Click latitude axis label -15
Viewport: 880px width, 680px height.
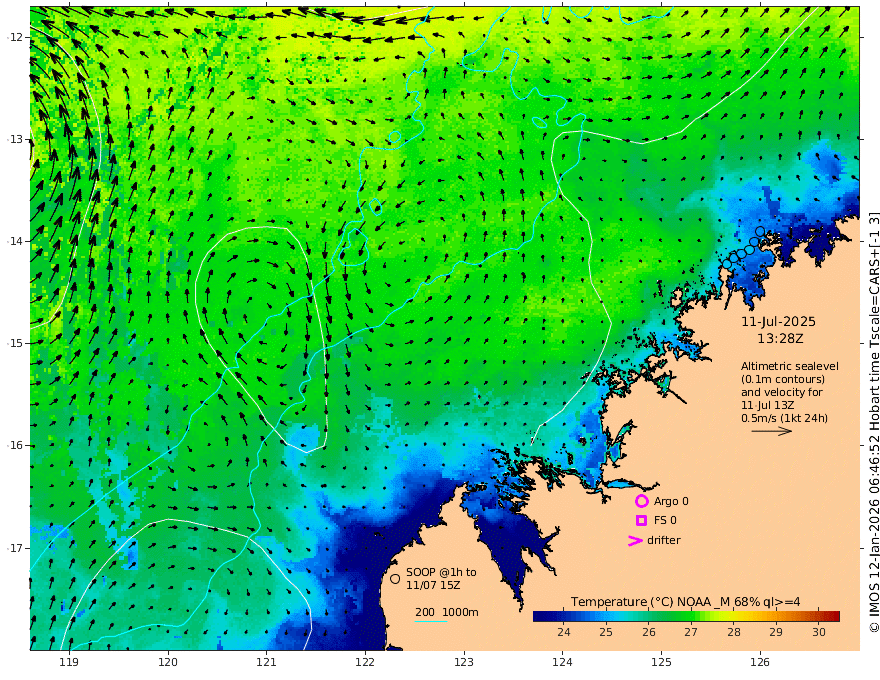[x=15, y=343]
